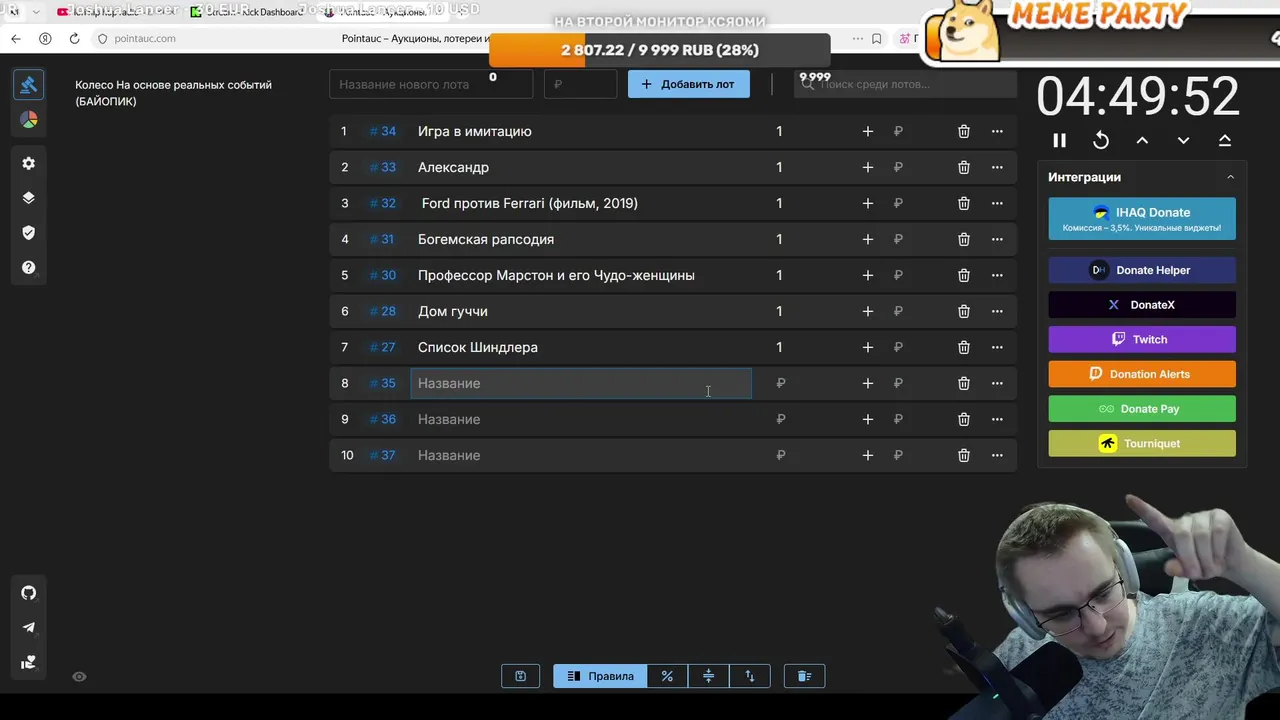1280x720 pixels.
Task: Click plus icon on Ford против Ferrari row
Action: 867,203
